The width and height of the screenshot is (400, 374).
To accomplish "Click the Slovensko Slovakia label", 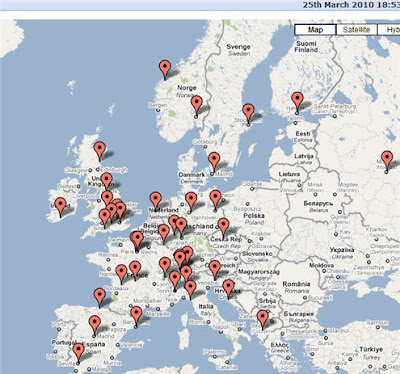I will coord(256,256).
